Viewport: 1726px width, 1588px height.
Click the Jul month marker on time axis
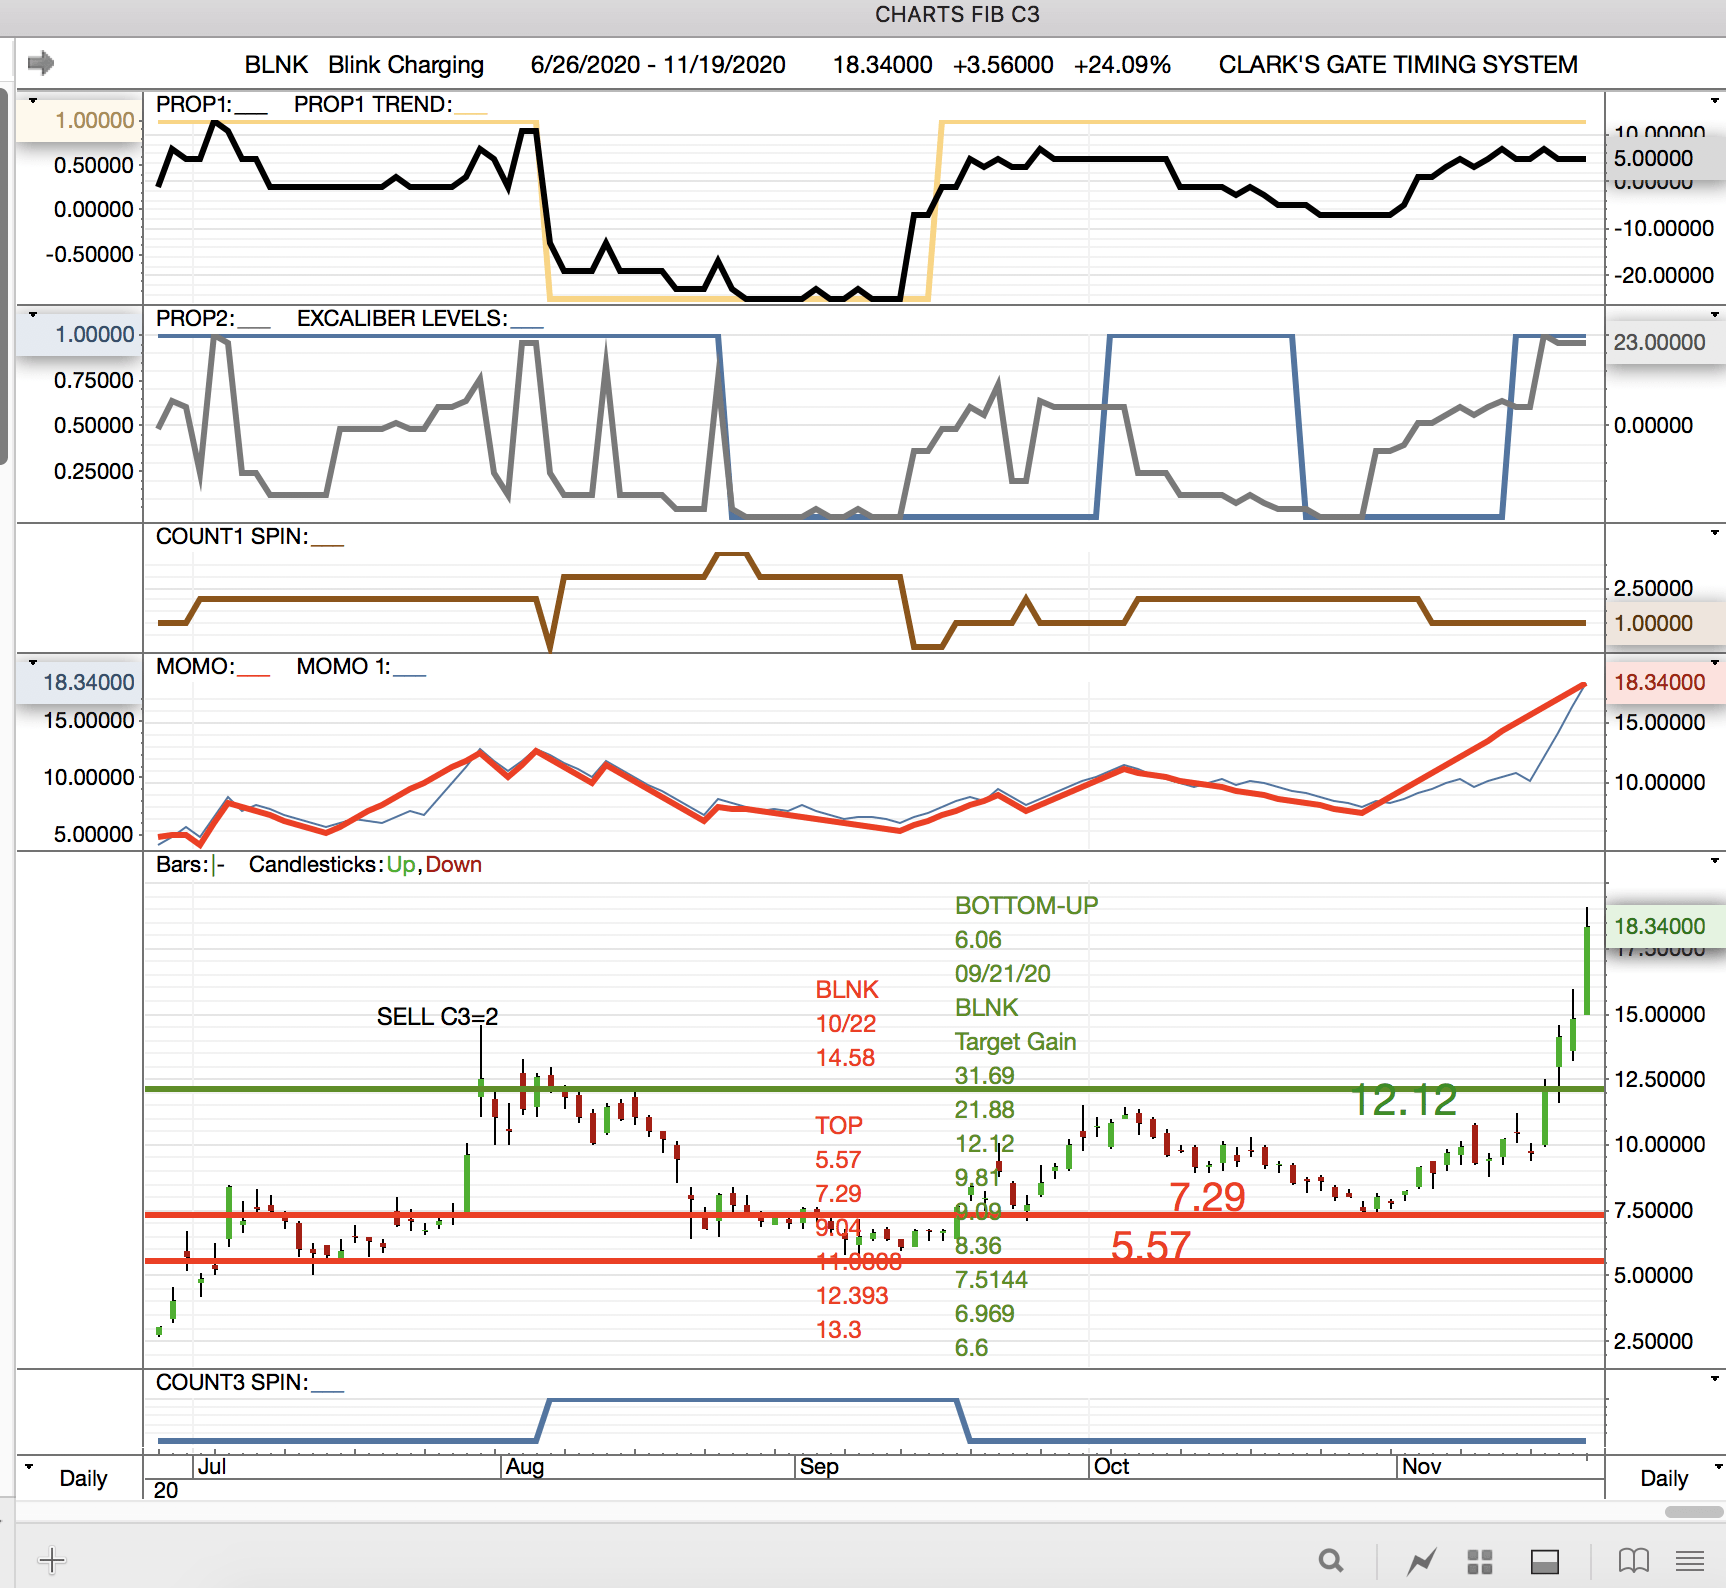[x=212, y=1466]
